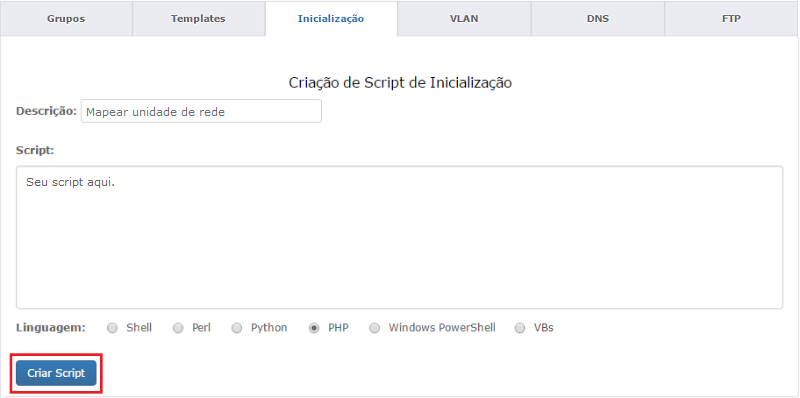Click the 'Criação de Script de Inicialização' heading
Image resolution: width=800 pixels, height=398 pixels.
tap(400, 83)
